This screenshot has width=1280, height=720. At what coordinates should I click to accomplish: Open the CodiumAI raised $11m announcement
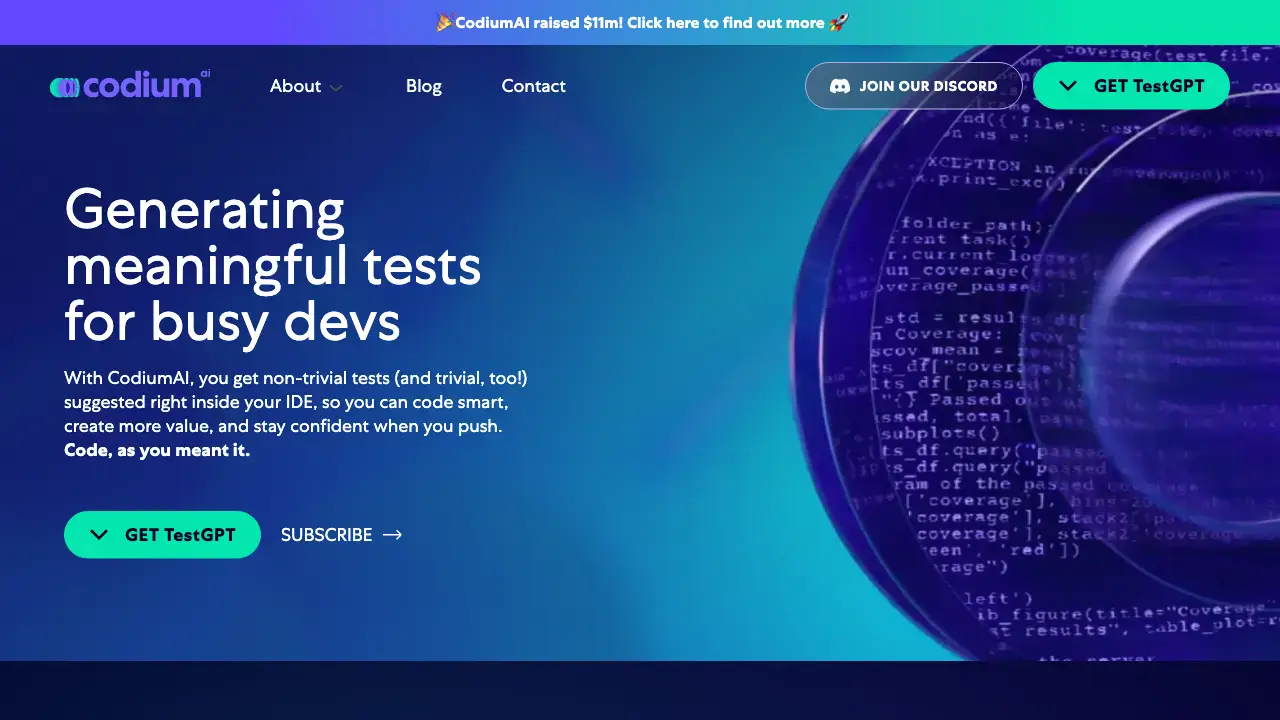[640, 22]
